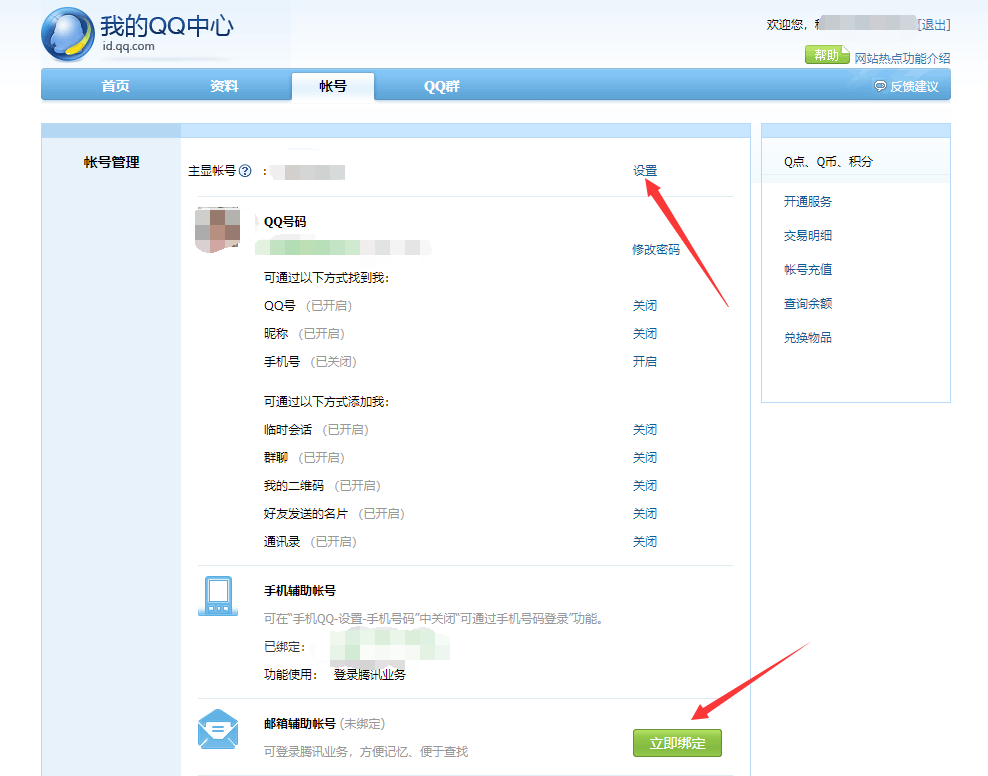Go to the QQ群 tab
Viewport: 988px width, 776px height.
point(442,86)
